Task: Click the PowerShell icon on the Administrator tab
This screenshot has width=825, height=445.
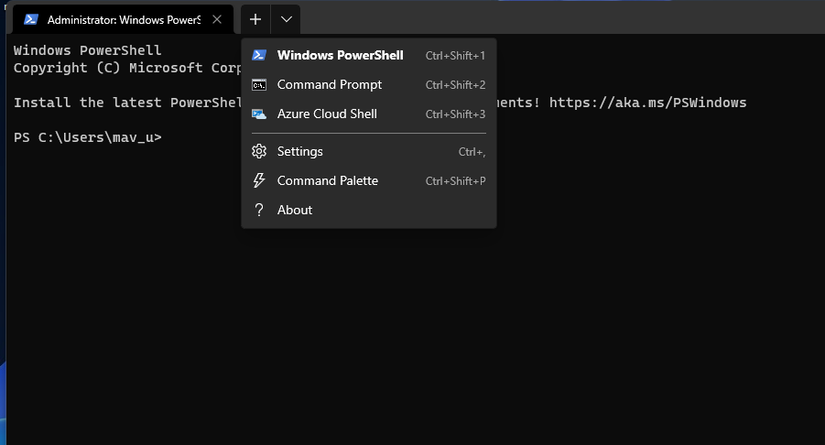Action: pyautogui.click(x=31, y=19)
